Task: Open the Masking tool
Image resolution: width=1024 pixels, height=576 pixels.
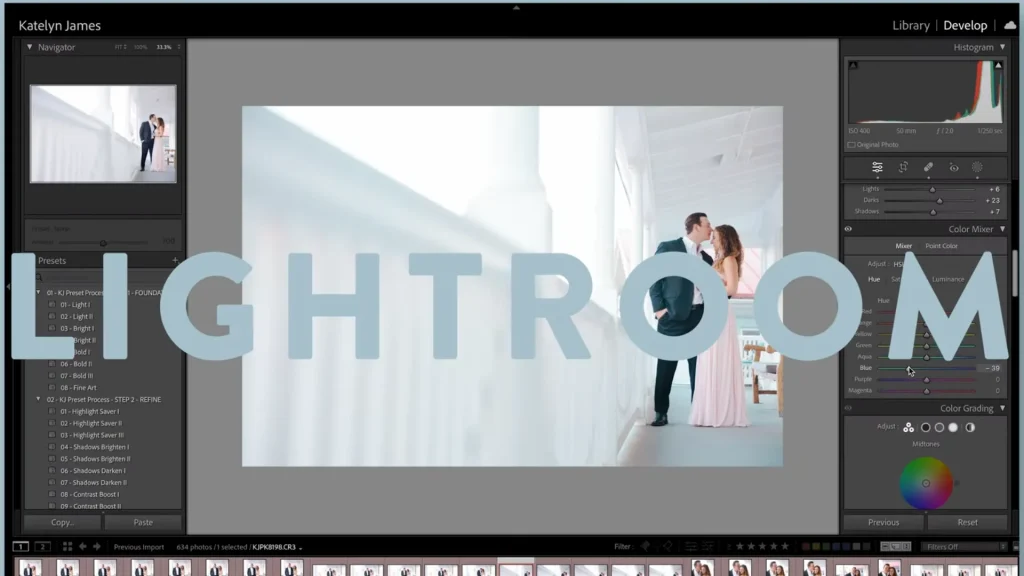Action: point(977,167)
